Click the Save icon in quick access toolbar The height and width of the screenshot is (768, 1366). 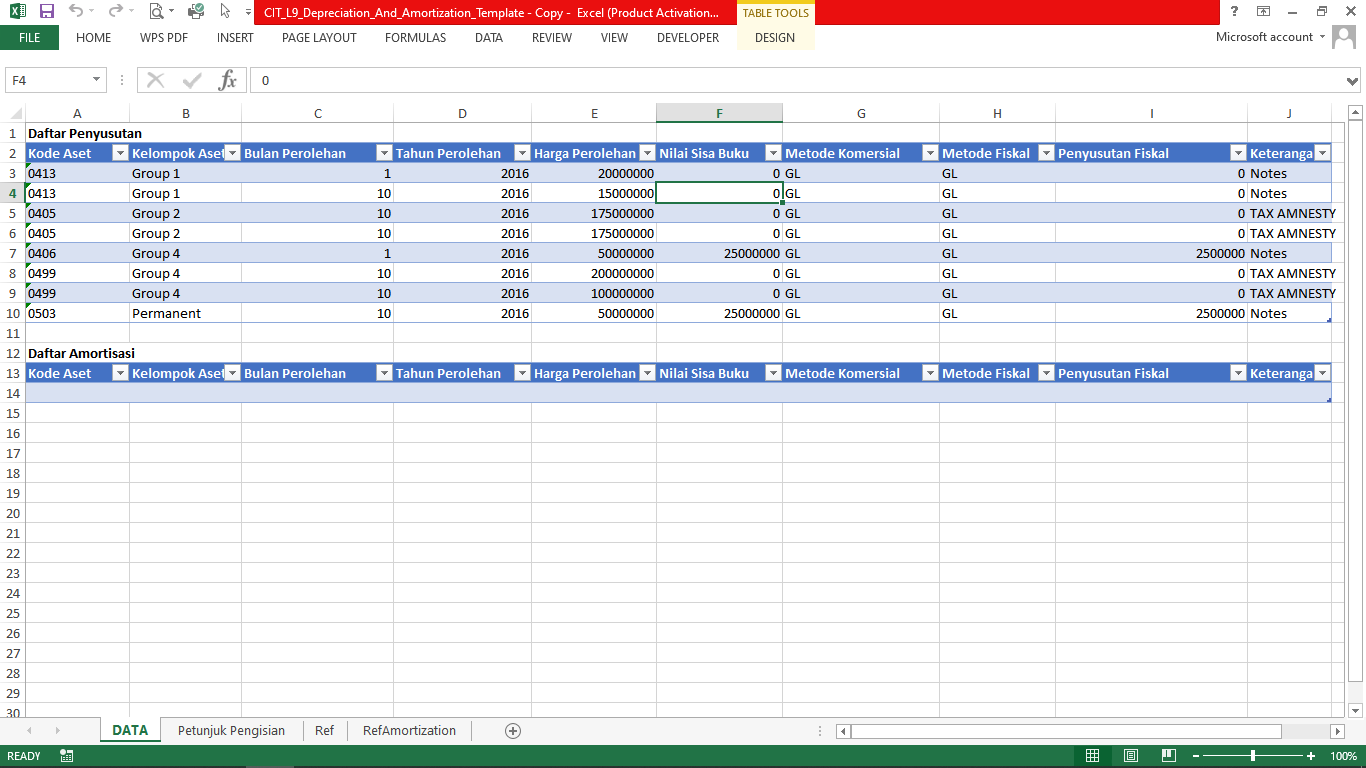point(46,12)
